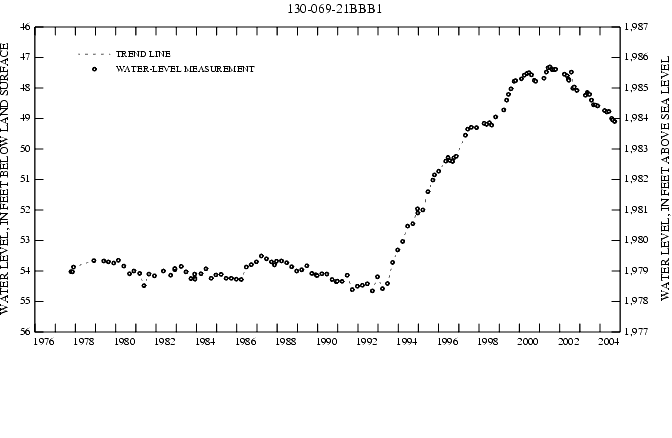The height and width of the screenshot is (438, 672).
Task: Click the 55 left axis value
Action: [25, 301]
